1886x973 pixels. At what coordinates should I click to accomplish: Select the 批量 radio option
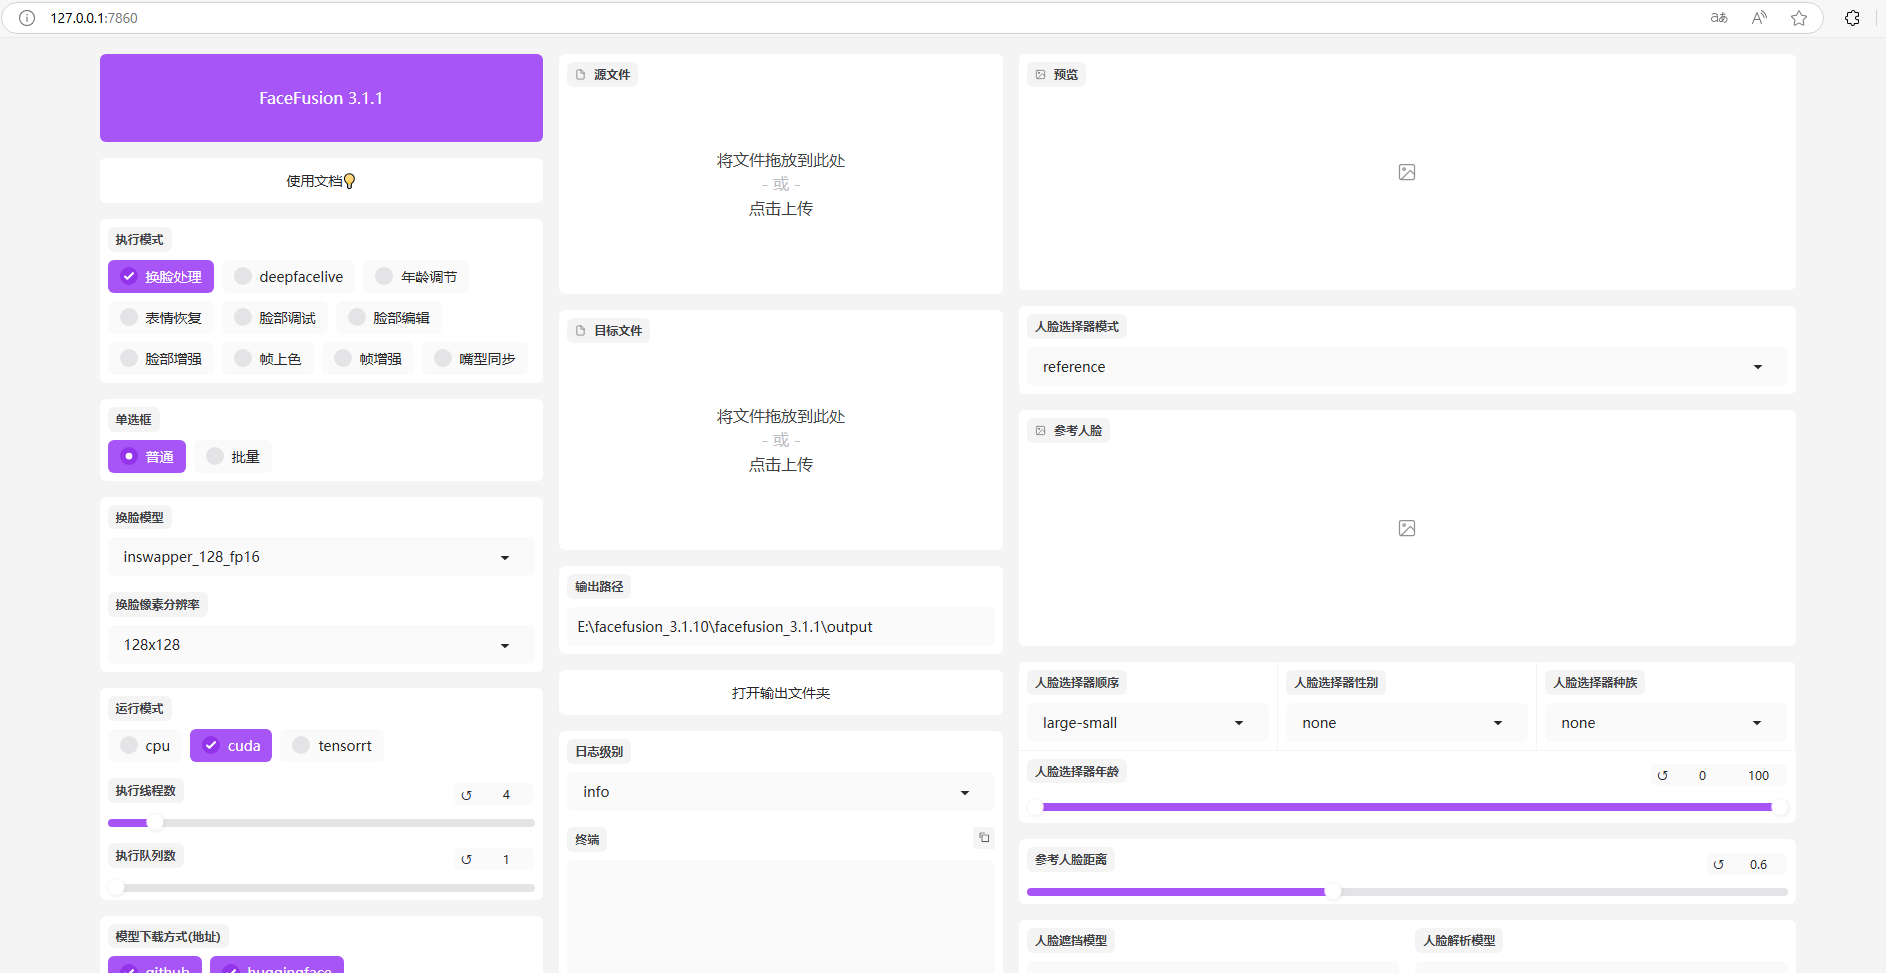(x=233, y=457)
